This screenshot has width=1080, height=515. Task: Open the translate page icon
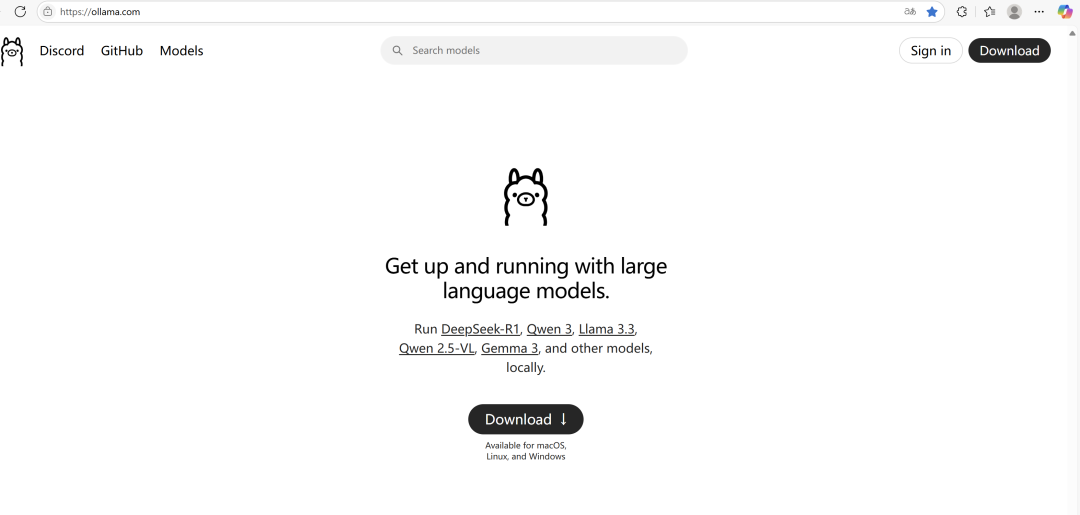[910, 12]
